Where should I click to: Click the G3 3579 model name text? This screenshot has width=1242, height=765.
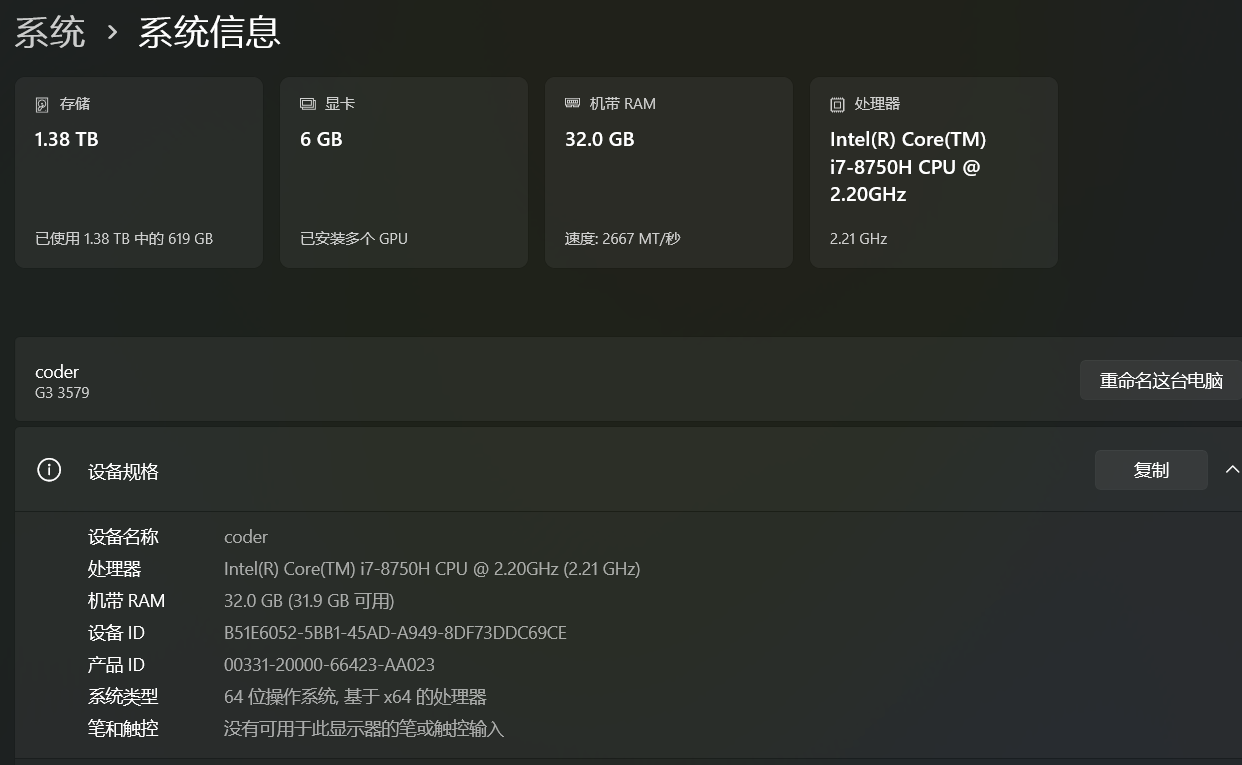pos(62,393)
